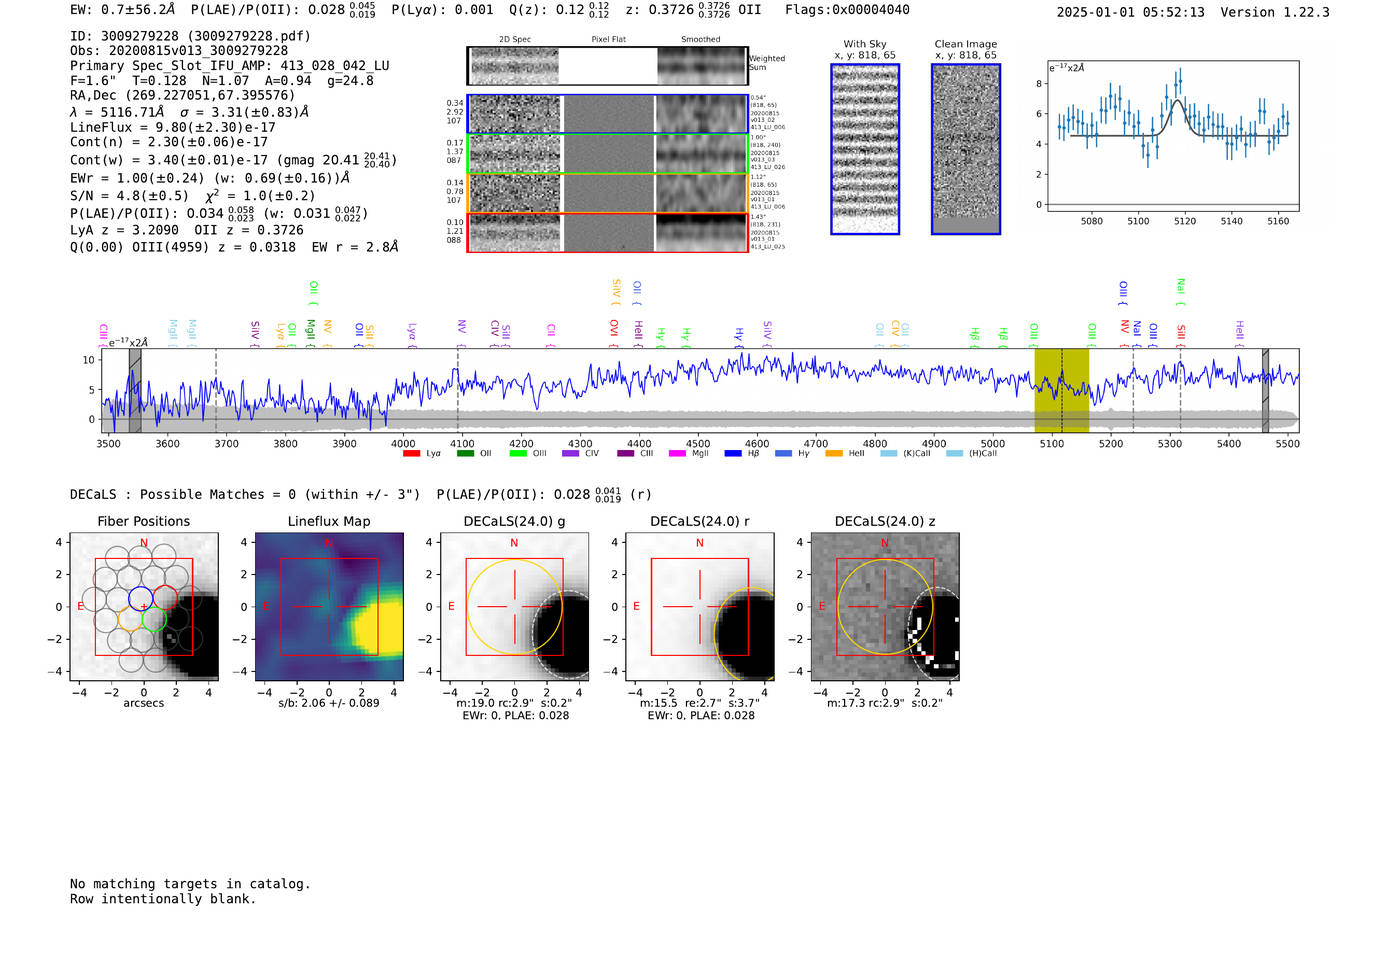Image resolution: width=1400 pixels, height=953 pixels.
Task: Click the green fiber circle in Fiber Positions
Action: pyautogui.click(x=153, y=619)
